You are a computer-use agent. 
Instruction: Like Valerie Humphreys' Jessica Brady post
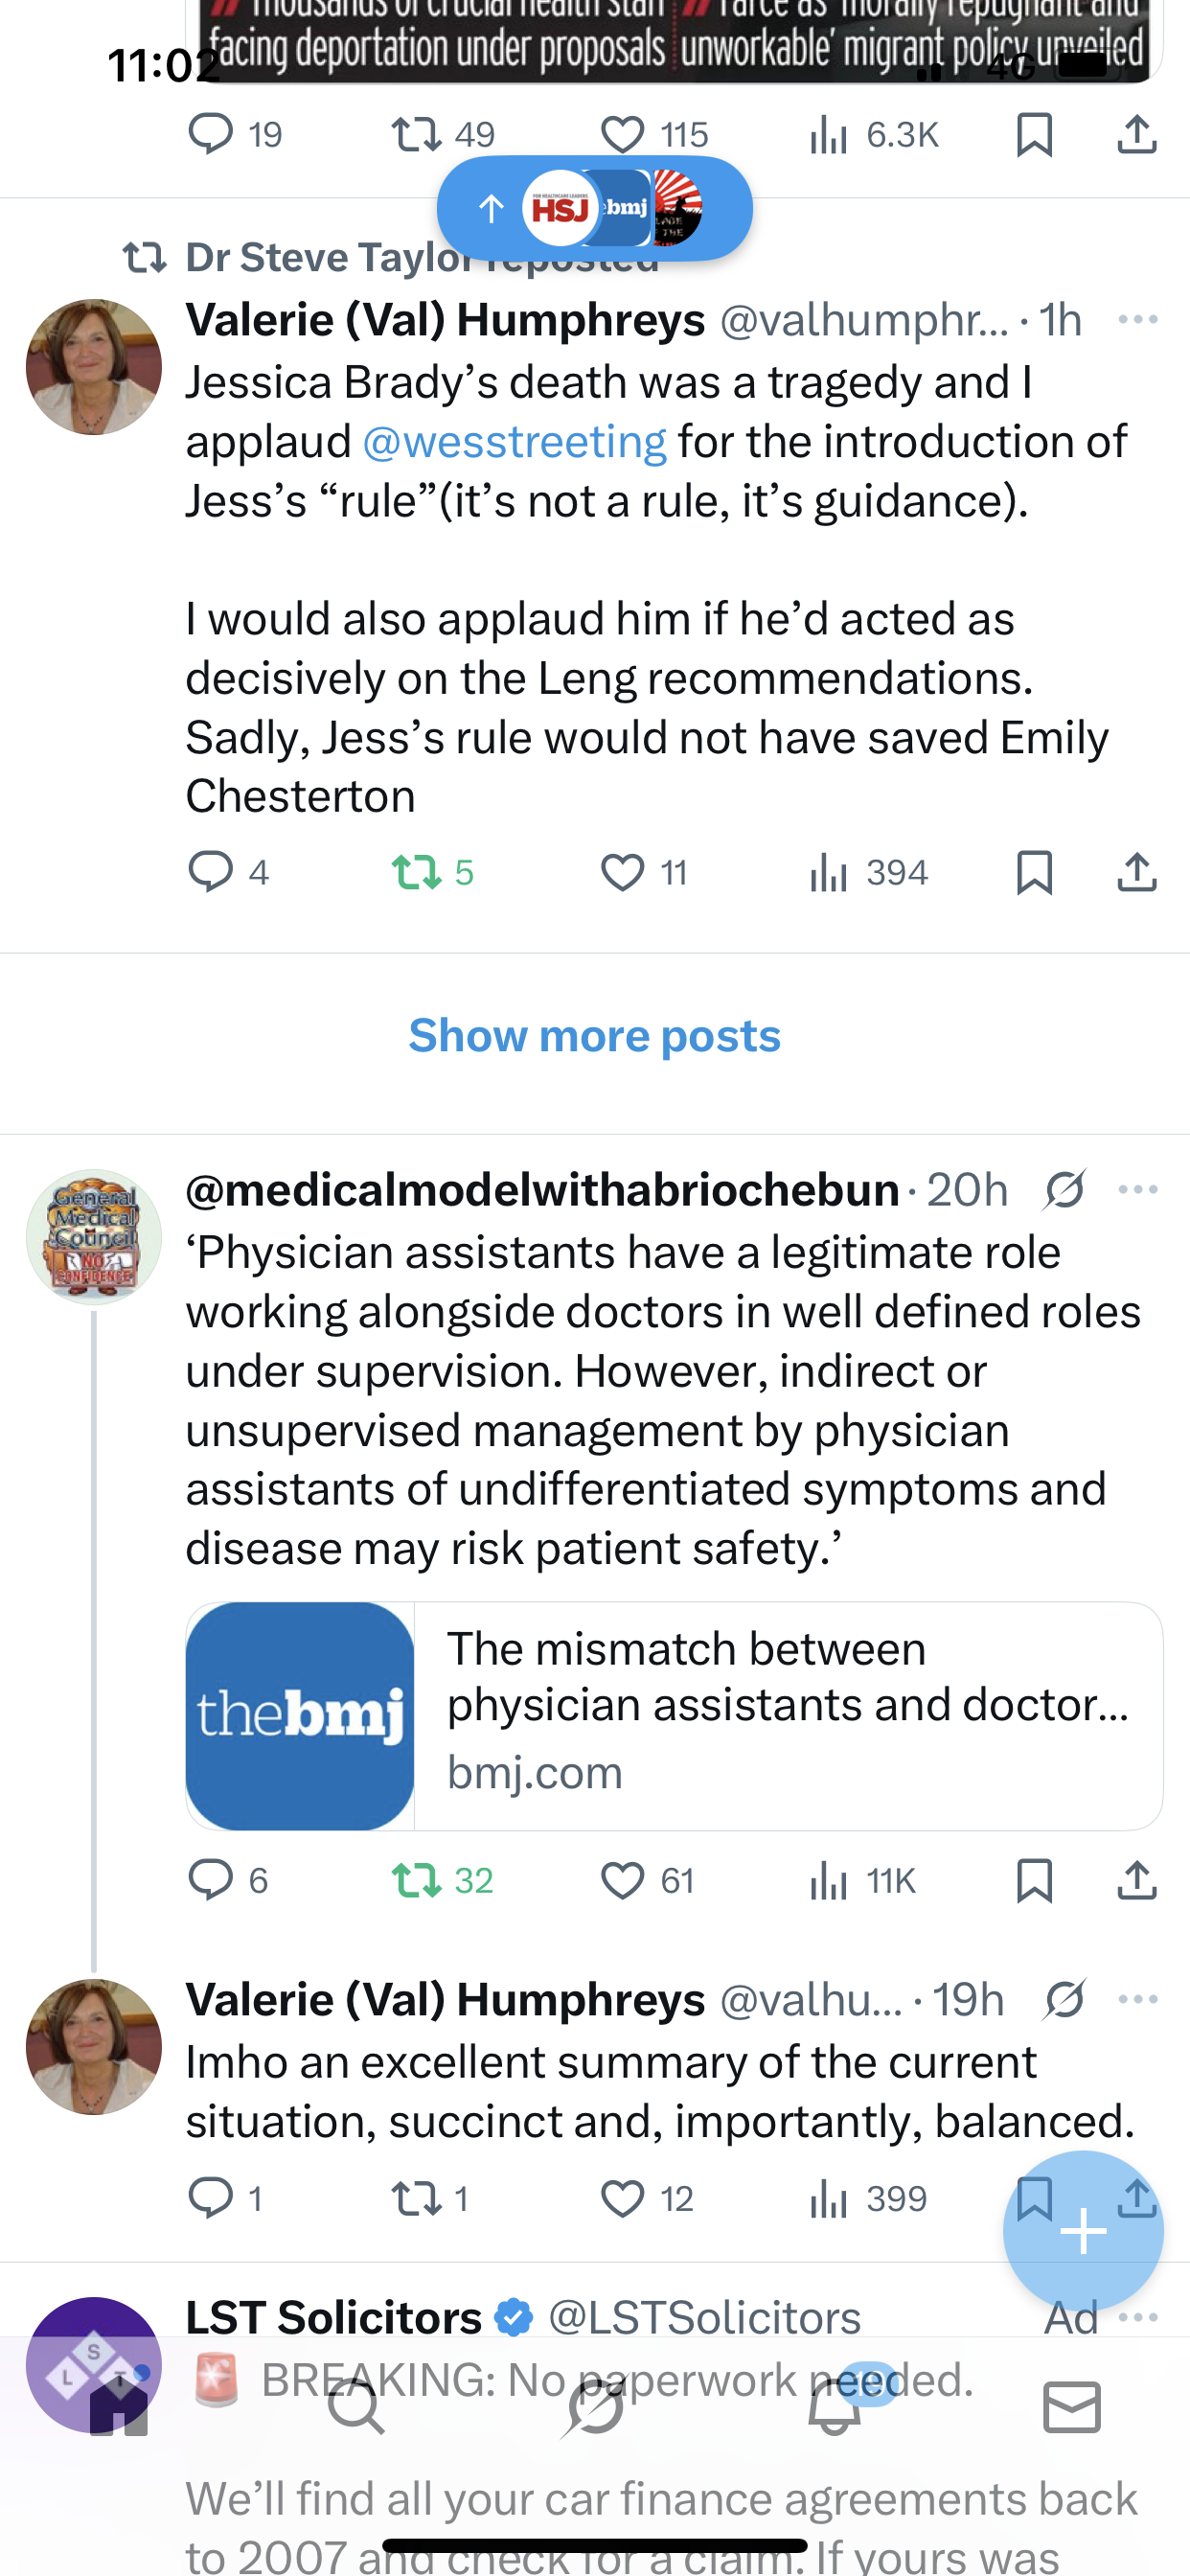[622, 873]
